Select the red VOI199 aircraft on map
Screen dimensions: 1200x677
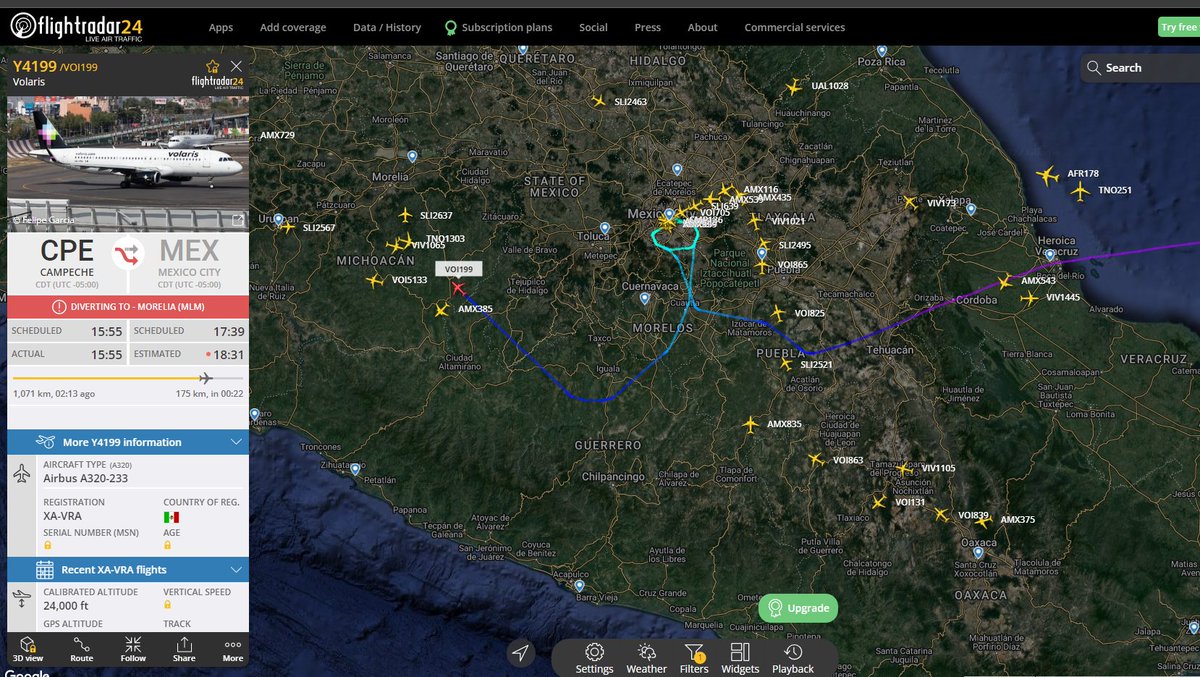pos(458,288)
